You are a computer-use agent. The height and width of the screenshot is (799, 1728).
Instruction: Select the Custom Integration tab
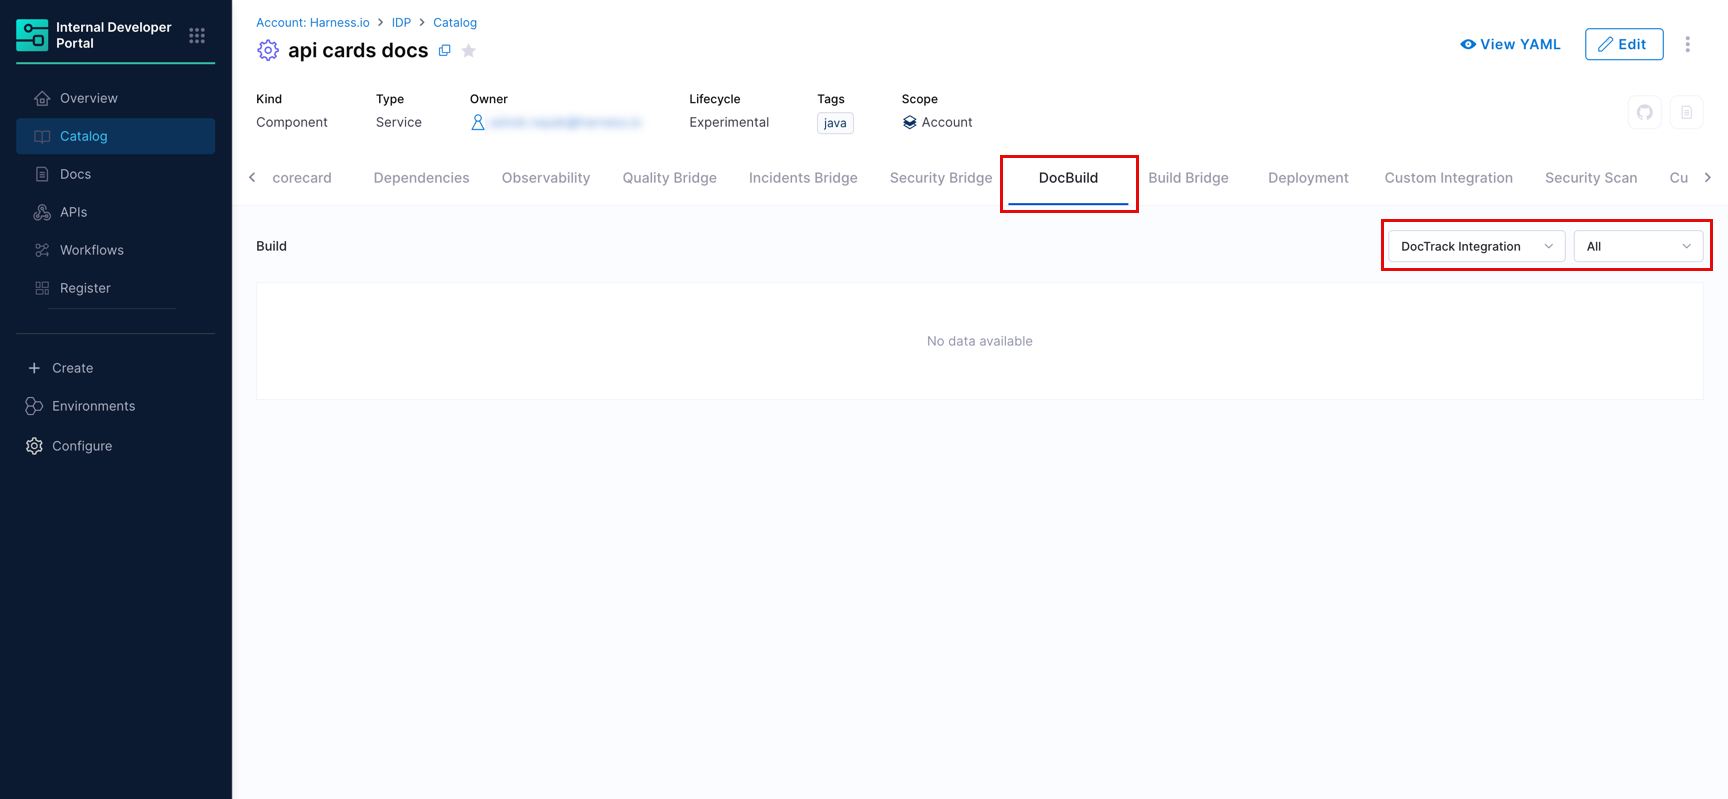pyautogui.click(x=1448, y=178)
